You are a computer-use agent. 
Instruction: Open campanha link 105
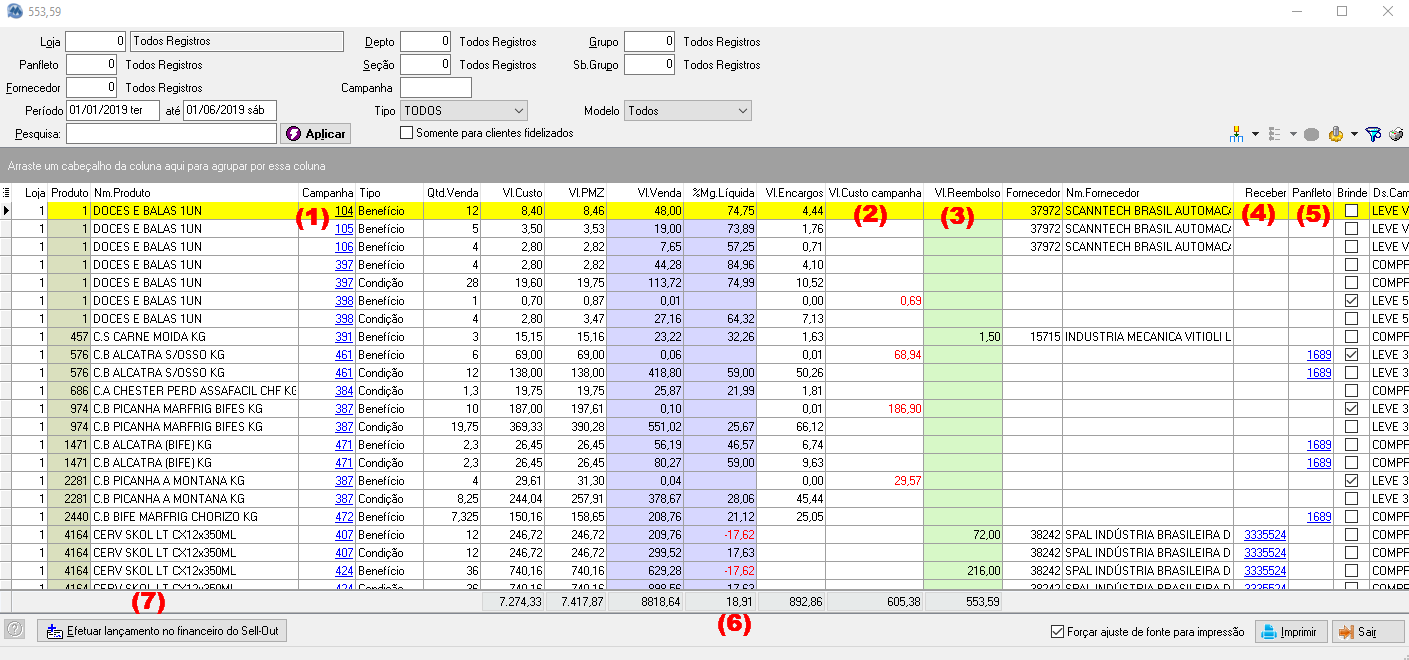pos(344,229)
